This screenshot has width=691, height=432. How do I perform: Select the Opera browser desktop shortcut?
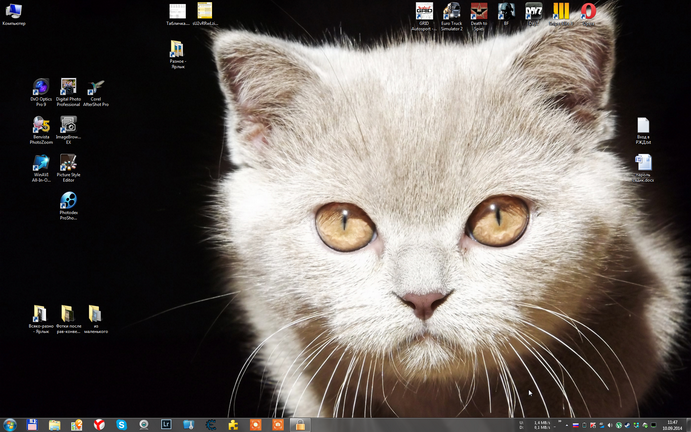point(588,14)
